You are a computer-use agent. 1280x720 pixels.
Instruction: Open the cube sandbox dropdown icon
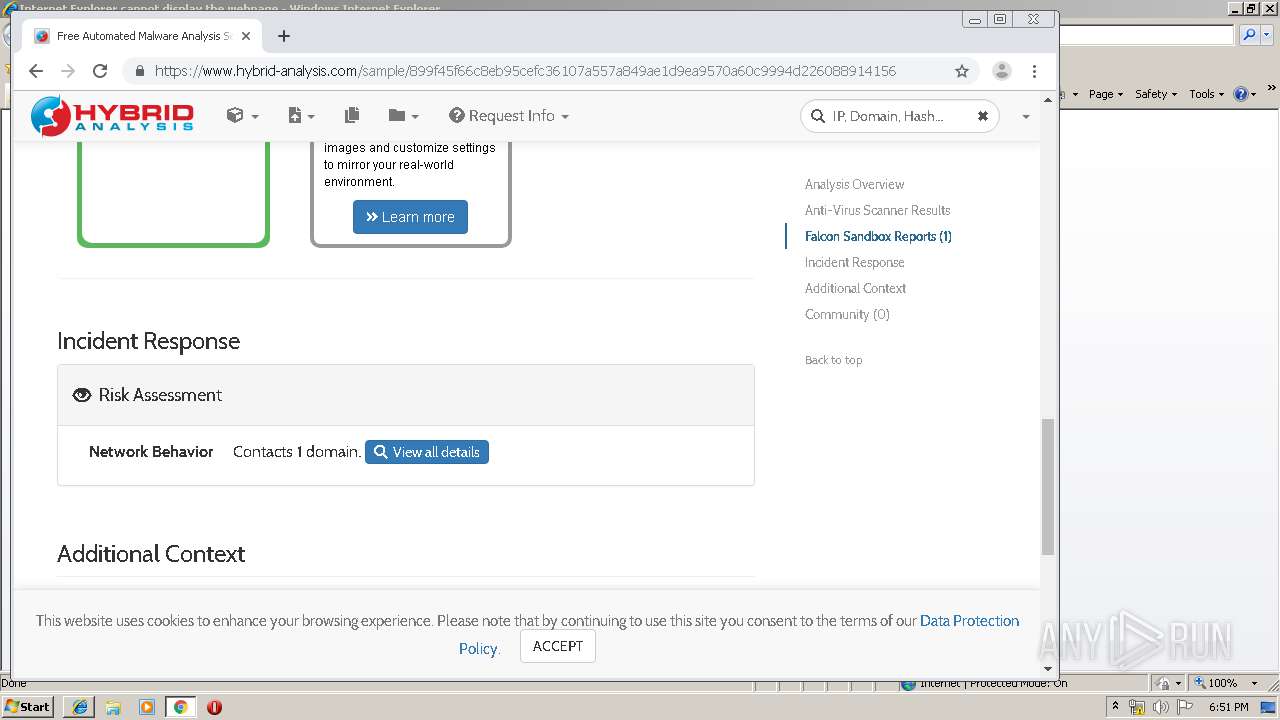[x=242, y=116]
